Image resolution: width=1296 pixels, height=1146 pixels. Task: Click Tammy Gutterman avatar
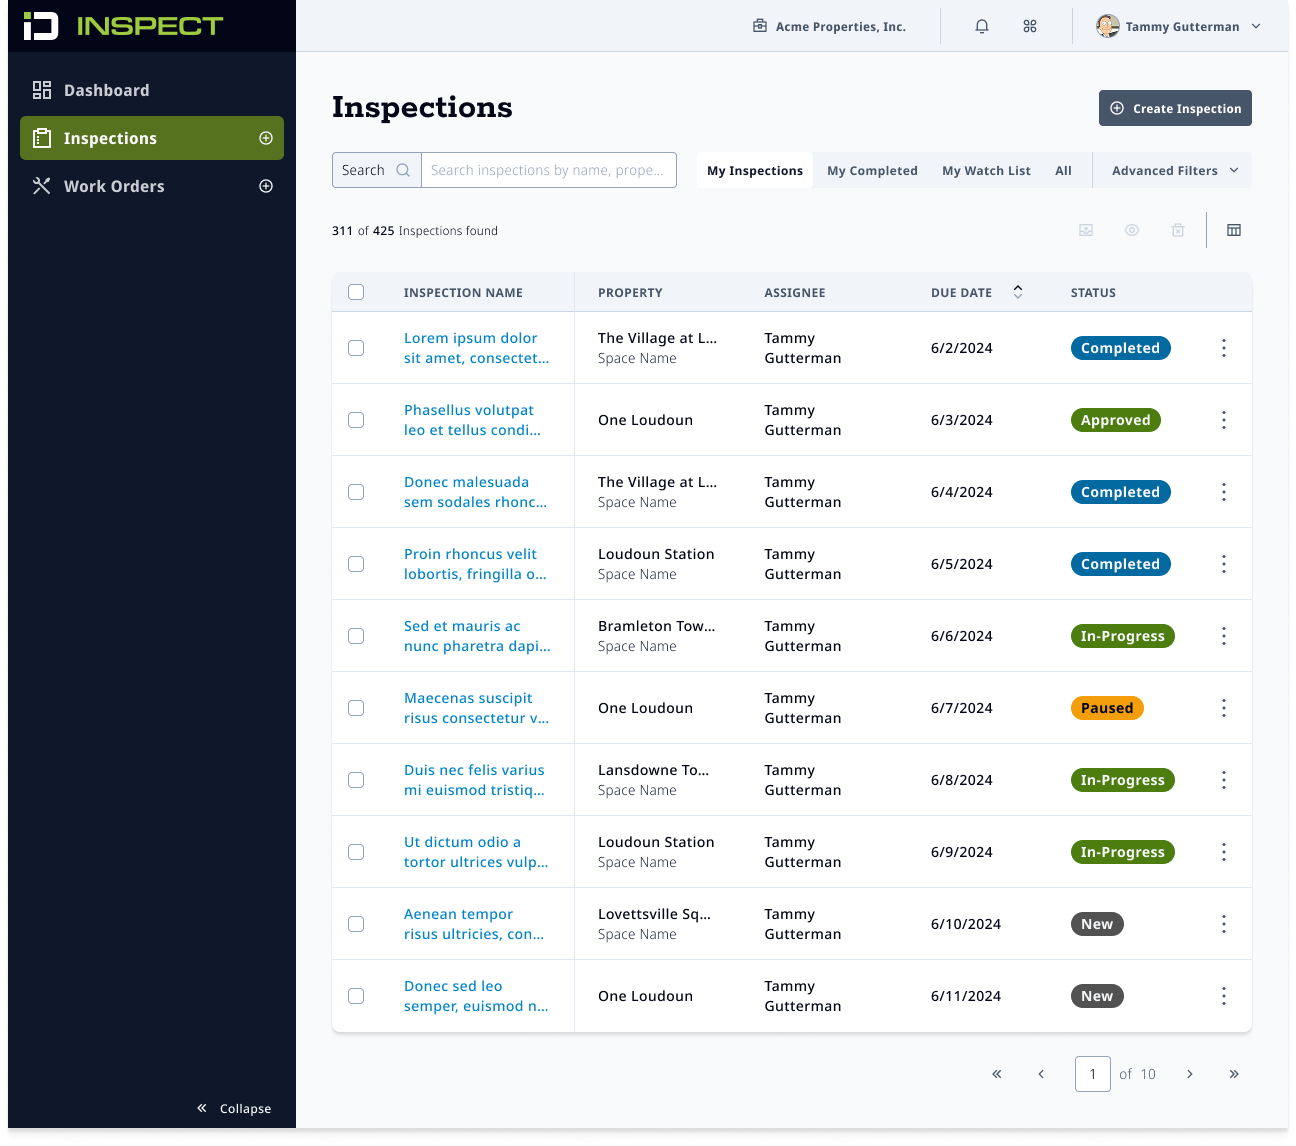[1107, 26]
